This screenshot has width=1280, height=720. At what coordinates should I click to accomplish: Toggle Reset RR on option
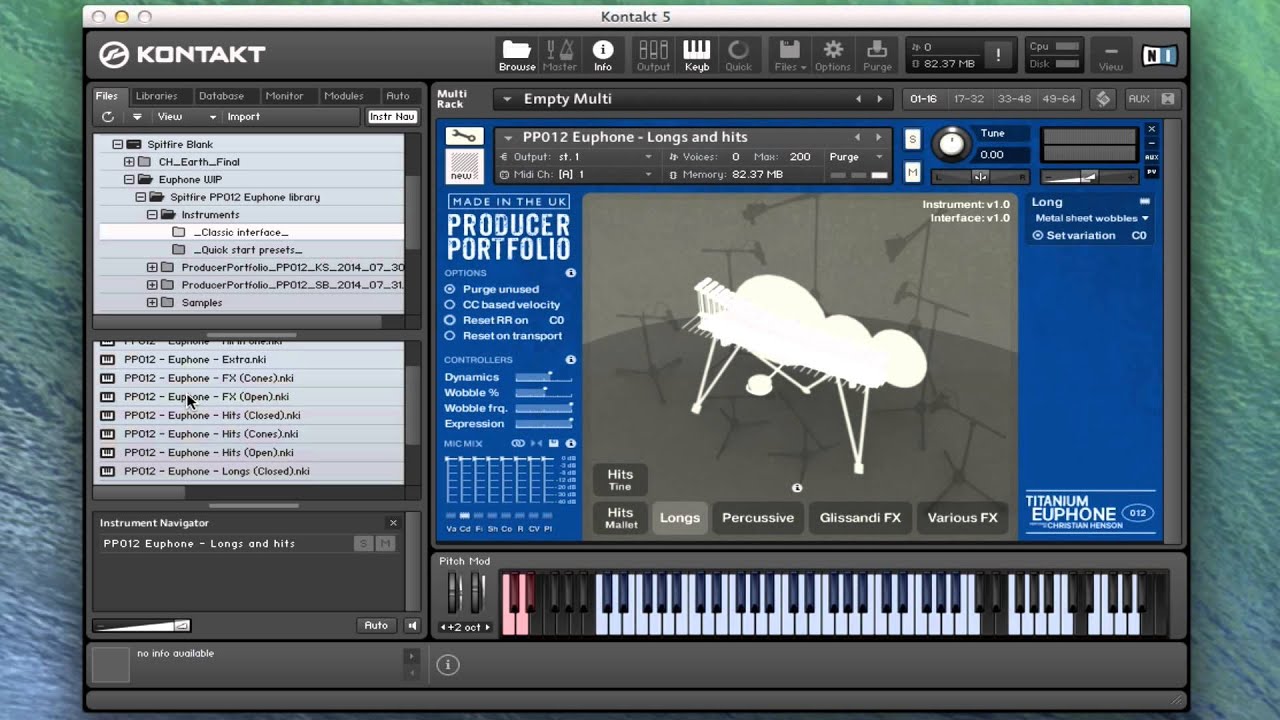pyautogui.click(x=449, y=321)
